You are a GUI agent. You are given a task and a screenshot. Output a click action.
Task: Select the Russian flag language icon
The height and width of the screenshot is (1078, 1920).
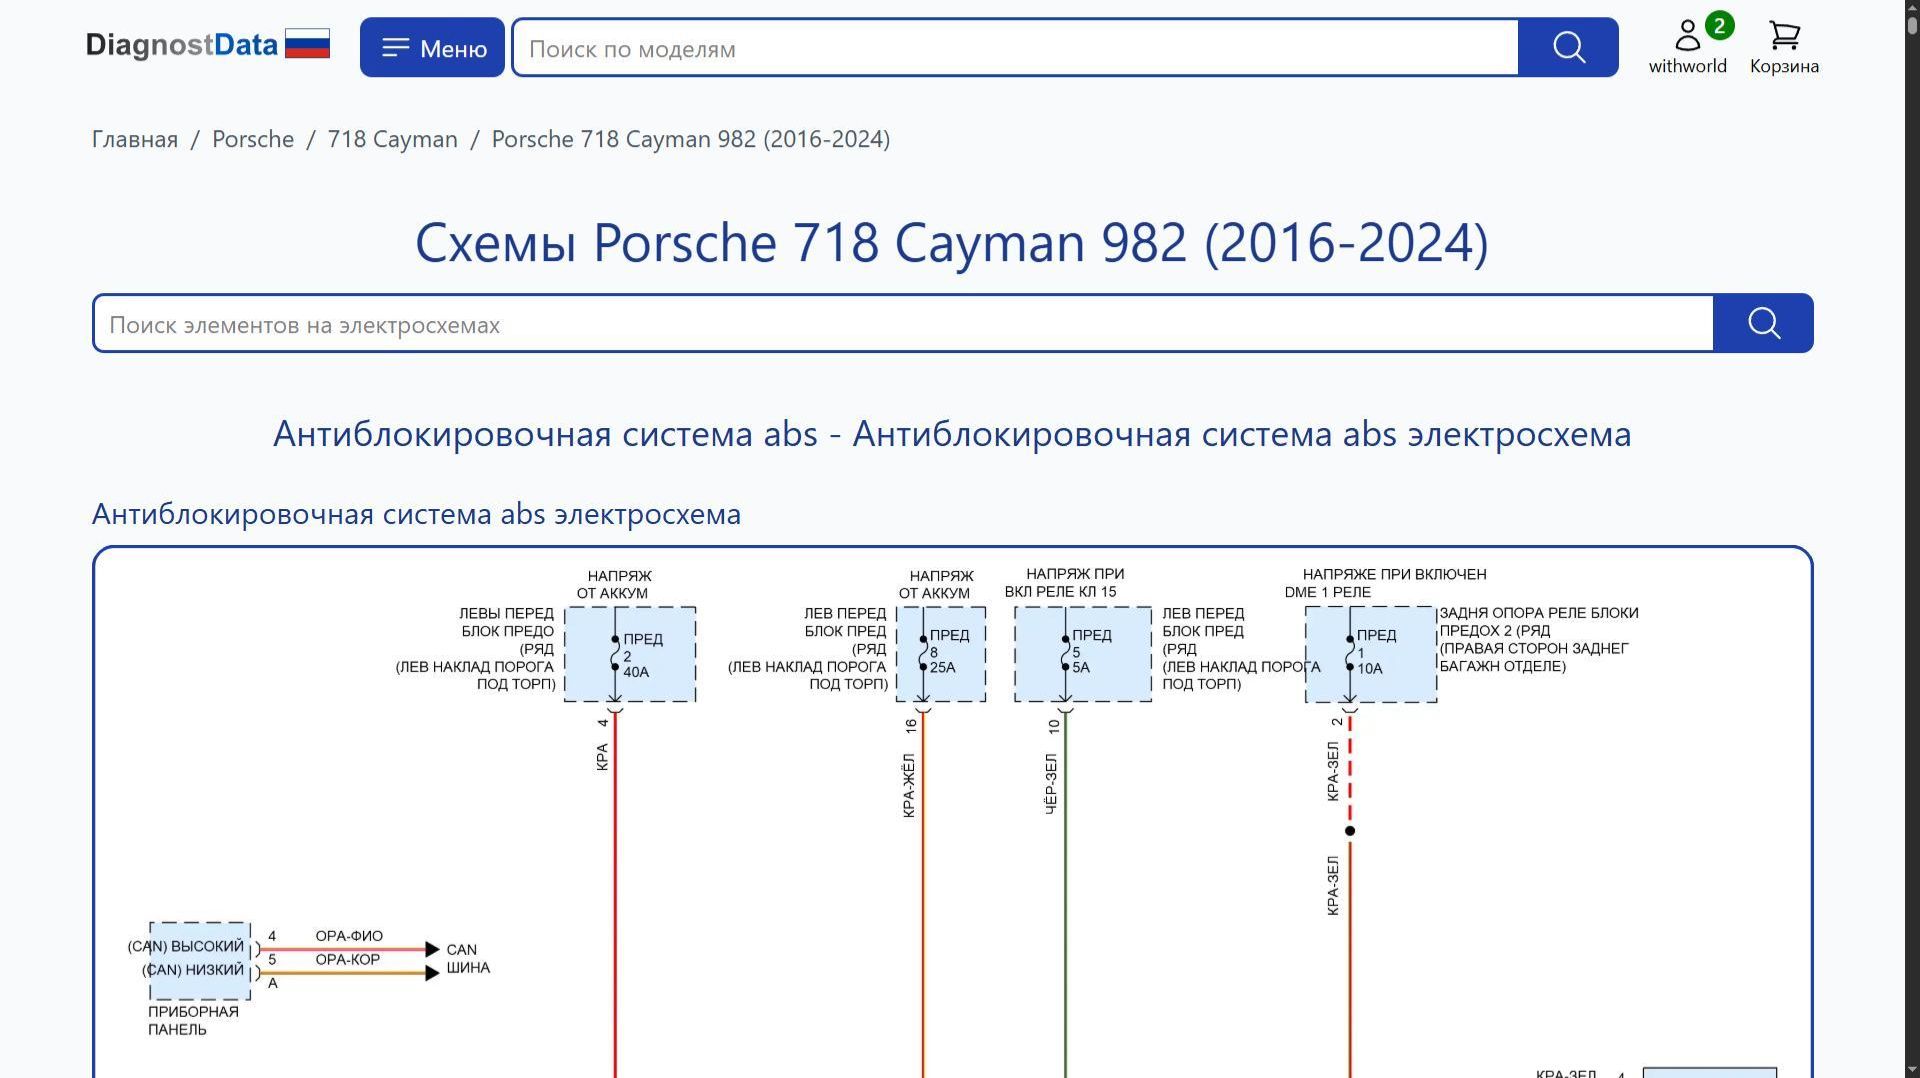coord(307,44)
